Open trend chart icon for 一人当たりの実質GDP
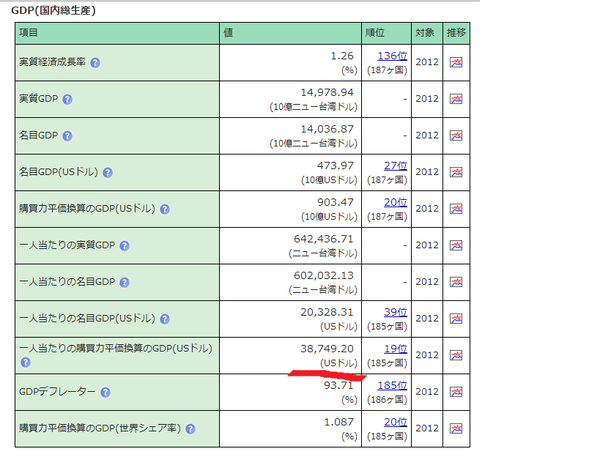Screen dimensions: 600x457 (x=456, y=245)
